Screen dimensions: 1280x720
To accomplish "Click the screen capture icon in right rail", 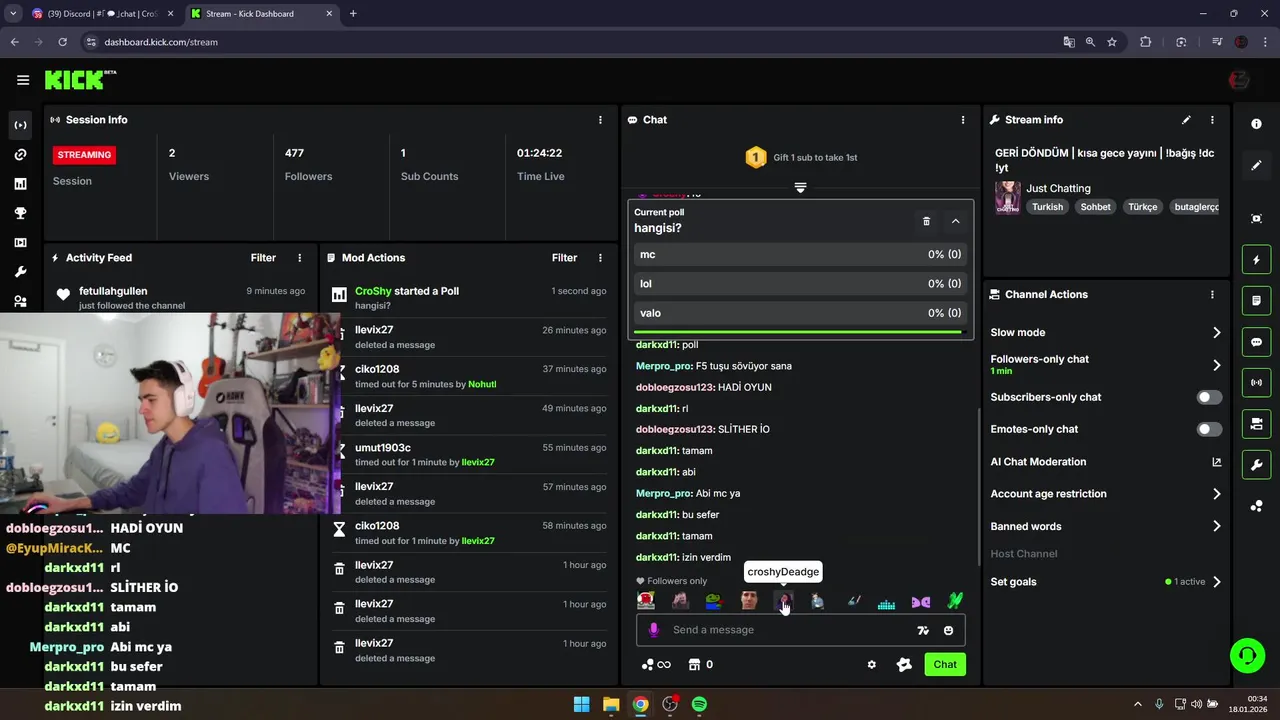I will (x=1256, y=219).
